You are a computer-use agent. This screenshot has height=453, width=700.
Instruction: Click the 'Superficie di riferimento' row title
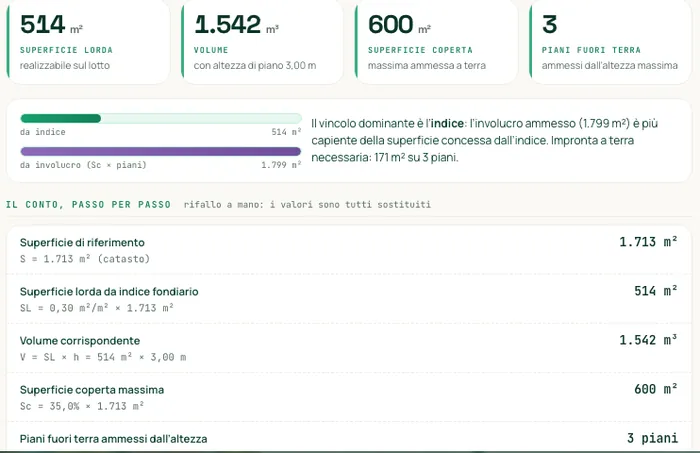[x=82, y=242]
